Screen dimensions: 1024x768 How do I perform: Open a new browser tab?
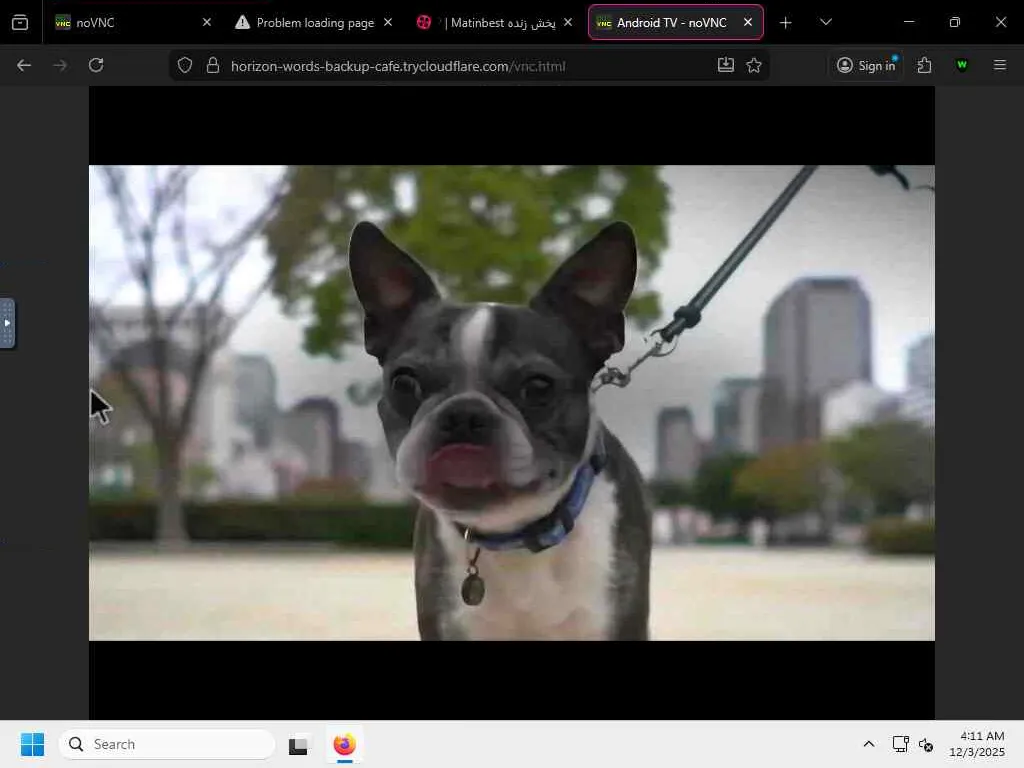786,22
